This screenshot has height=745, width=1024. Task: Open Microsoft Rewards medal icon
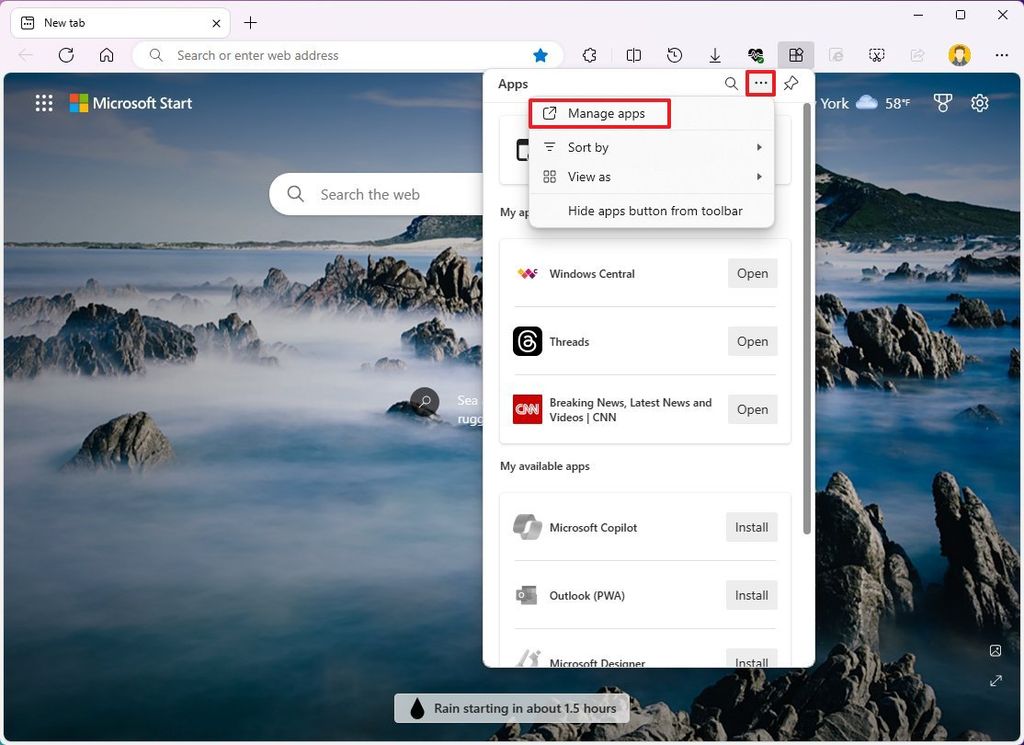pyautogui.click(x=942, y=102)
